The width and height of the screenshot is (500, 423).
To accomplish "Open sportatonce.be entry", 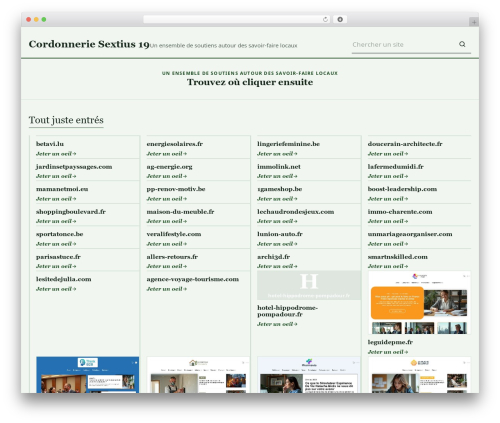I will [x=59, y=234].
